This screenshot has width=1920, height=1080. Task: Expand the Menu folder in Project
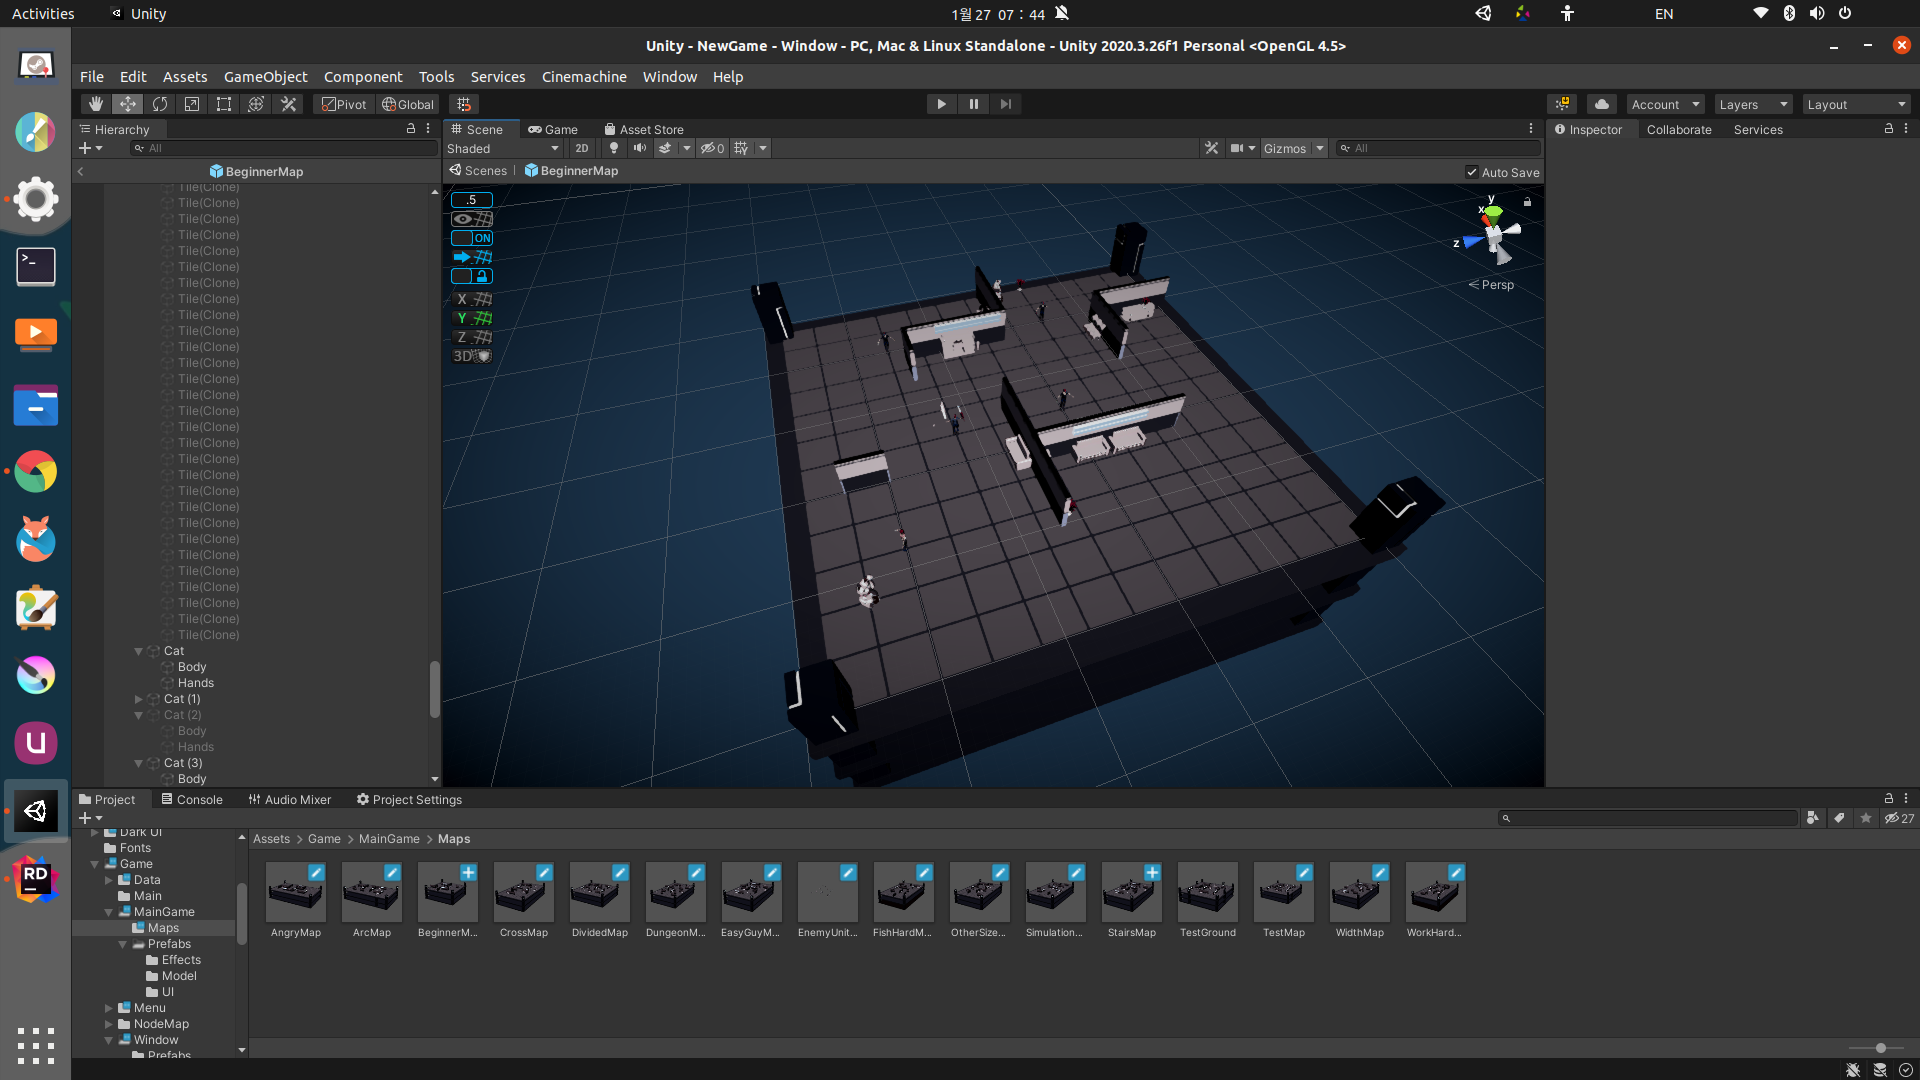[108, 1008]
